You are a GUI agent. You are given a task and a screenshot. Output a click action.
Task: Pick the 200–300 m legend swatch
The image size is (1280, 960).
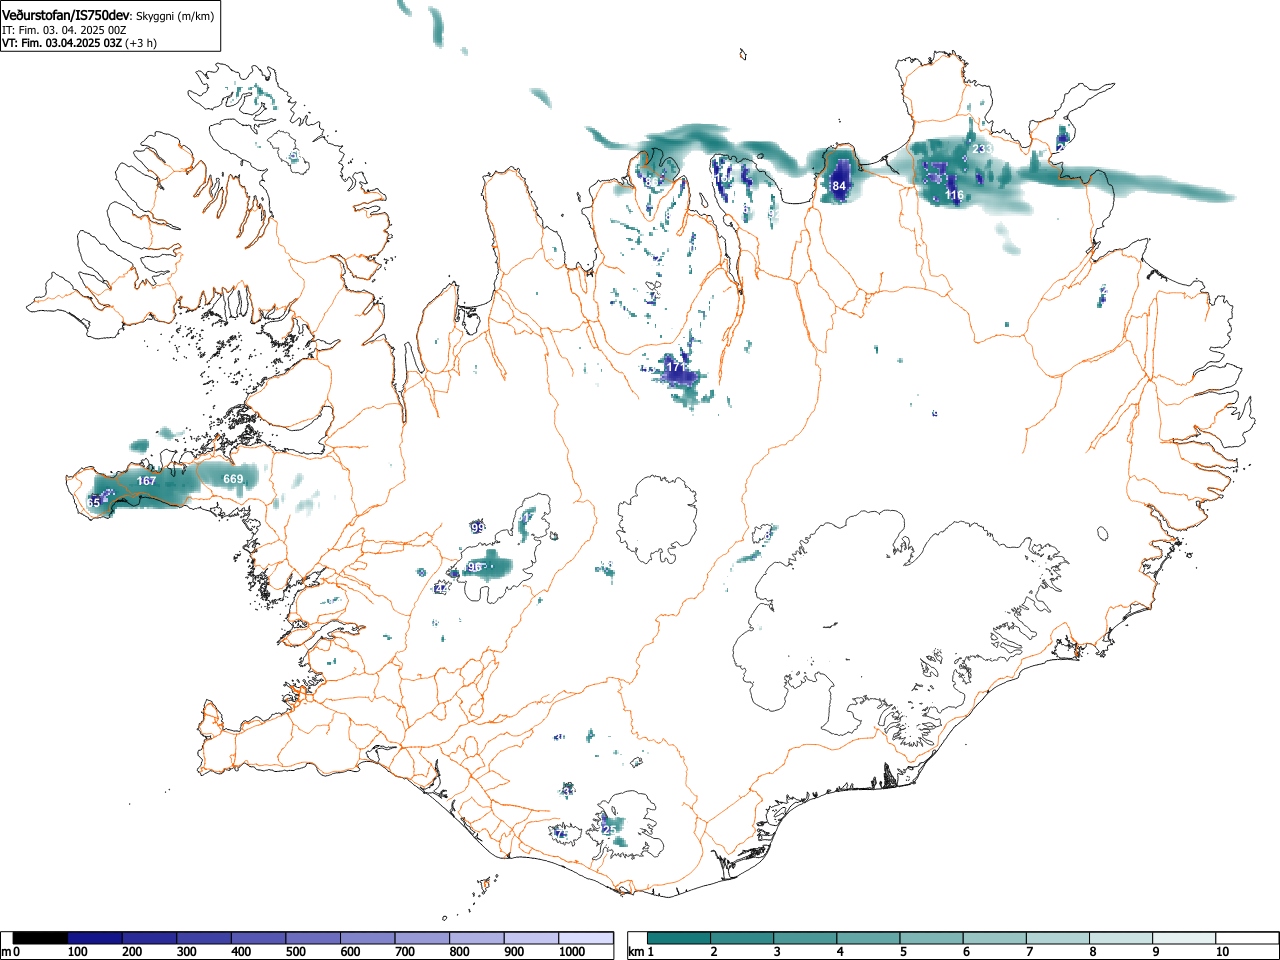(x=150, y=938)
